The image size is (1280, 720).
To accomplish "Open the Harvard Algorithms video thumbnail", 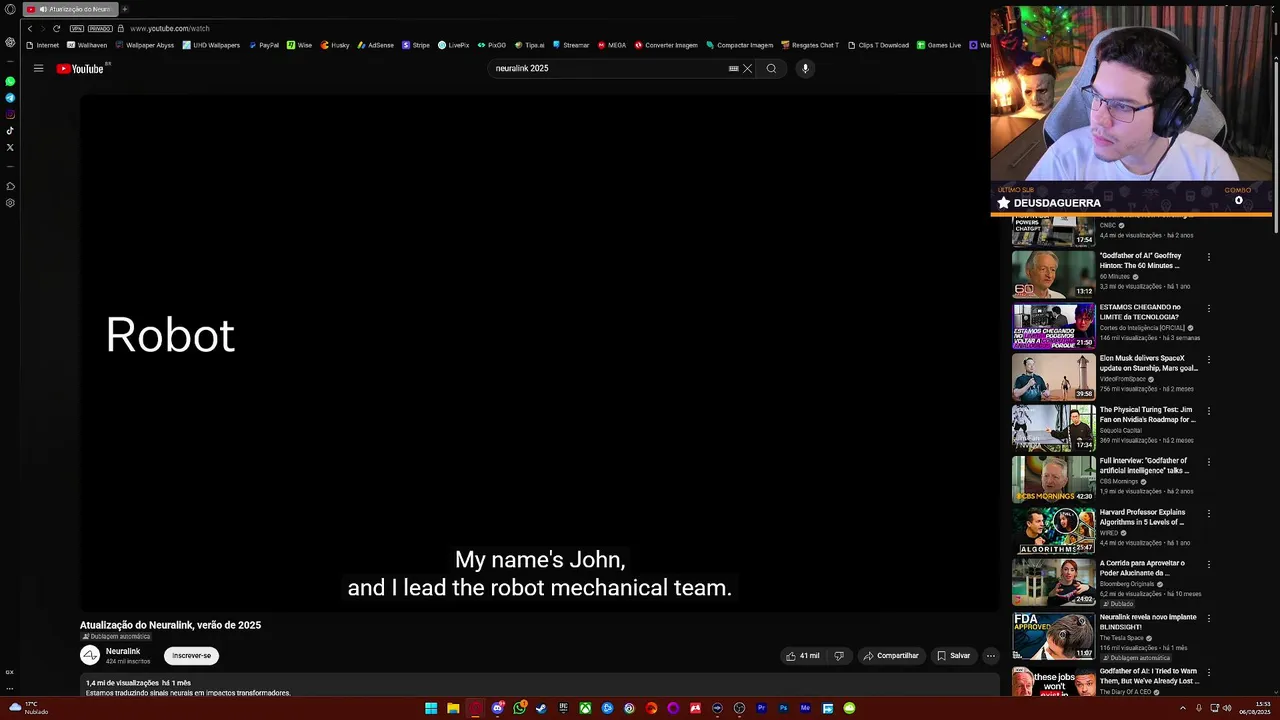I will click(1053, 530).
